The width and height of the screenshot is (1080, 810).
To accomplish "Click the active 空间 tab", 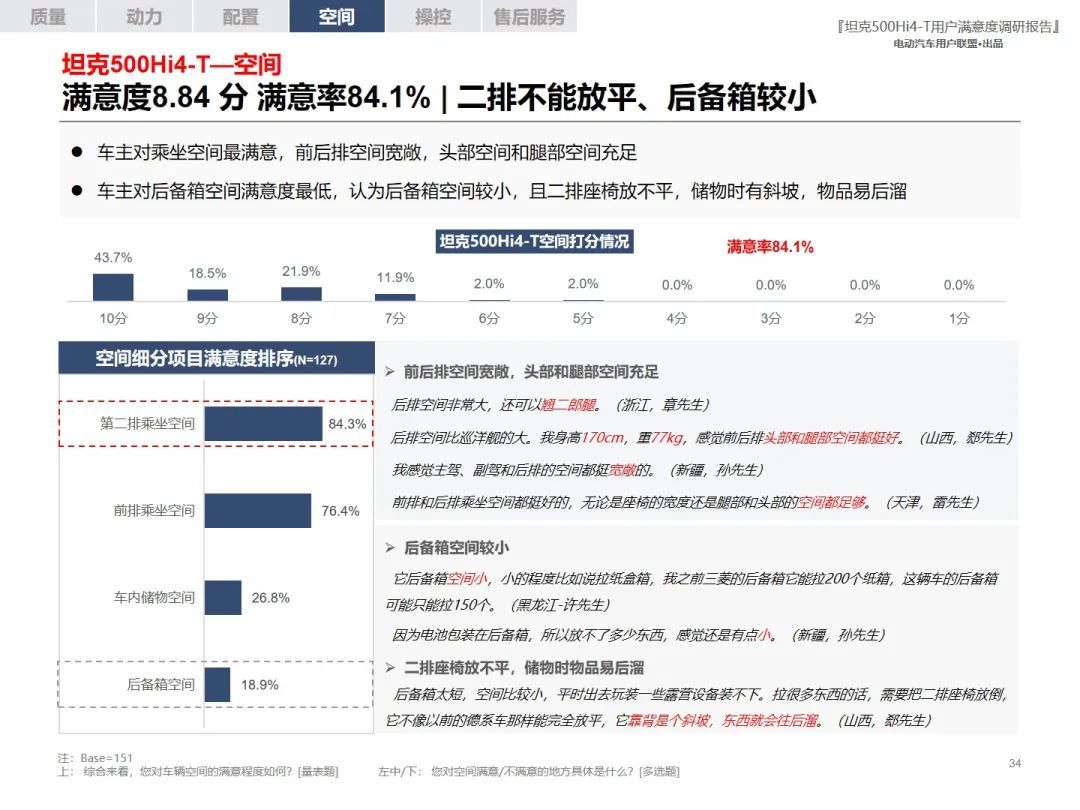I will point(337,16).
